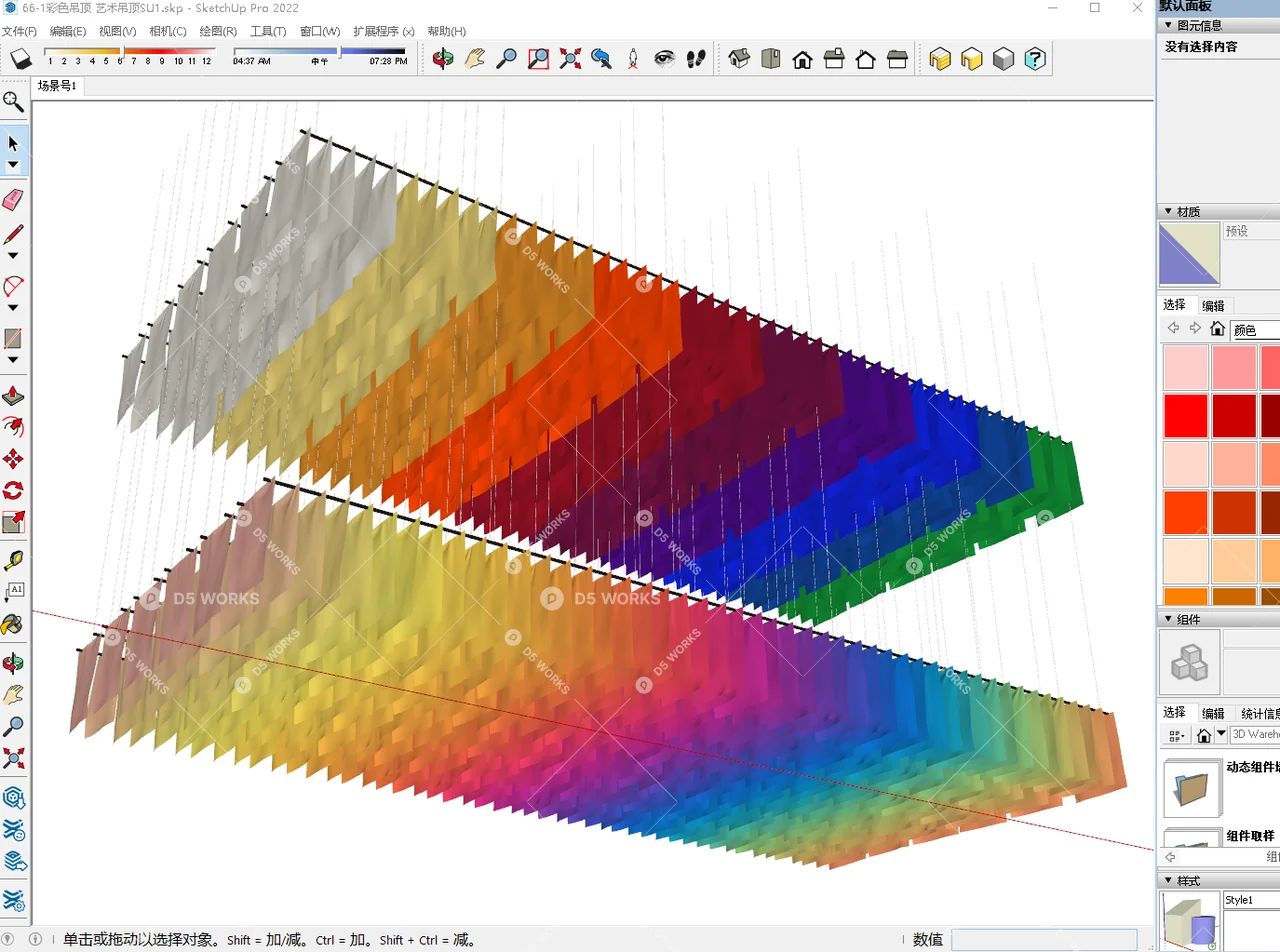Toggle the shadows display button
This screenshot has width=1280, height=952.
tap(21, 60)
